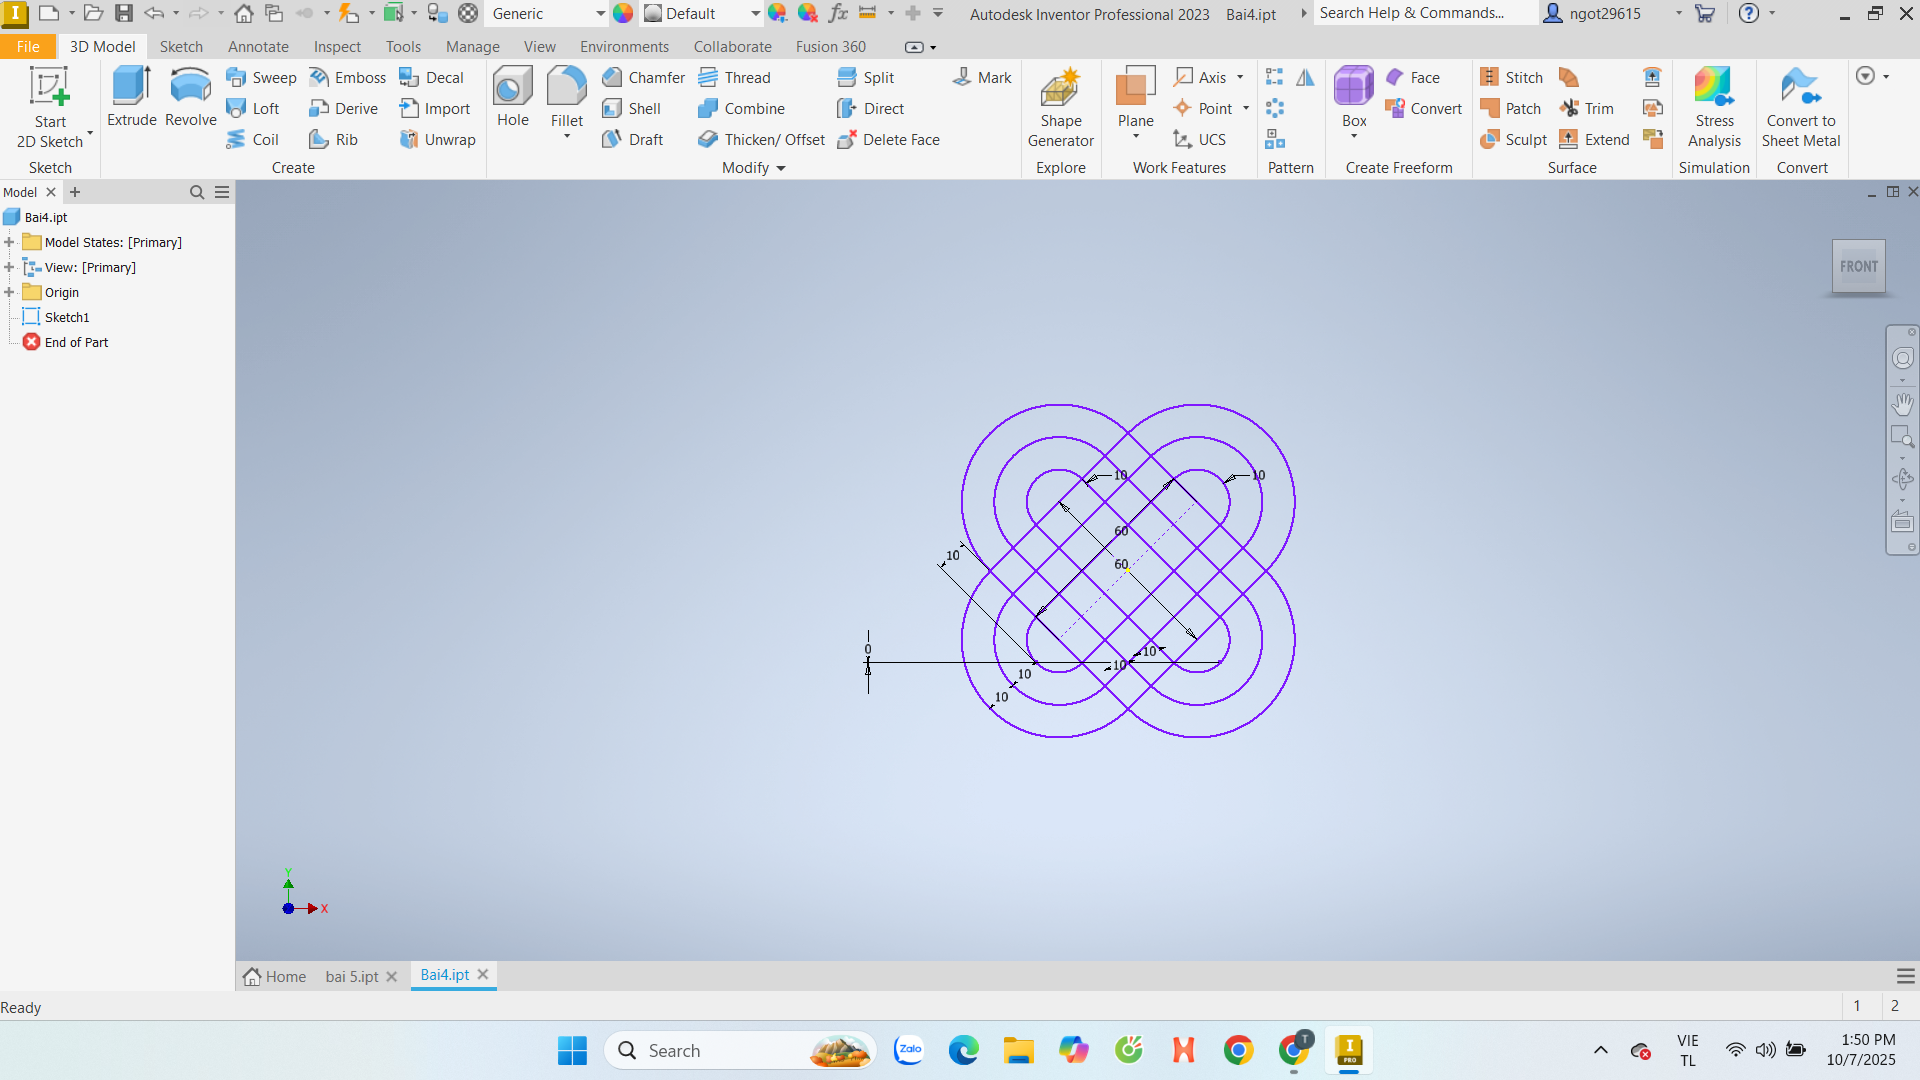The width and height of the screenshot is (1920, 1080).
Task: Select the Pan hand tool in navigation bar
Action: [1902, 404]
